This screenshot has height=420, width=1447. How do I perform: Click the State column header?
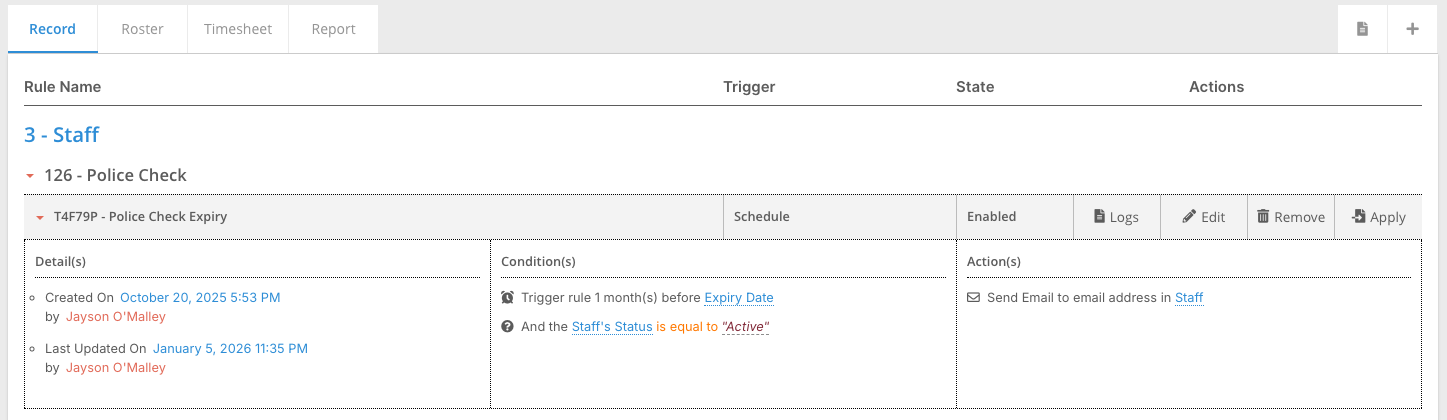point(975,87)
